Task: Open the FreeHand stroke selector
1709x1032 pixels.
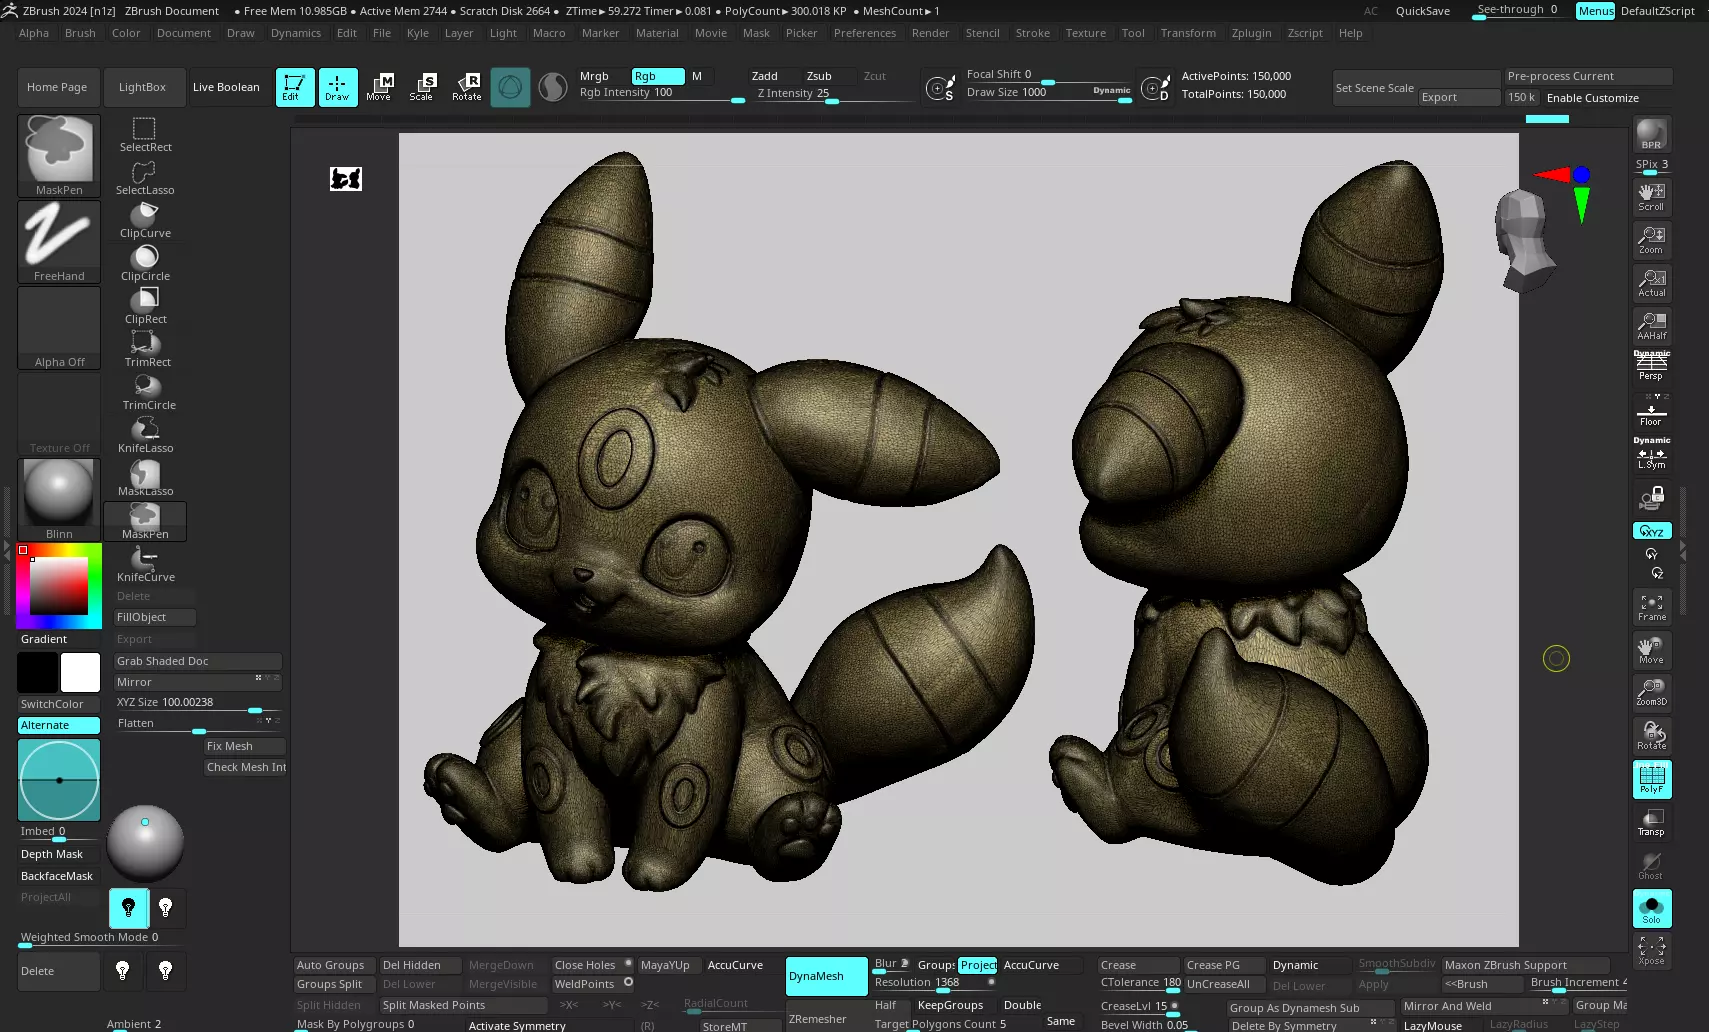Action: tap(59, 241)
